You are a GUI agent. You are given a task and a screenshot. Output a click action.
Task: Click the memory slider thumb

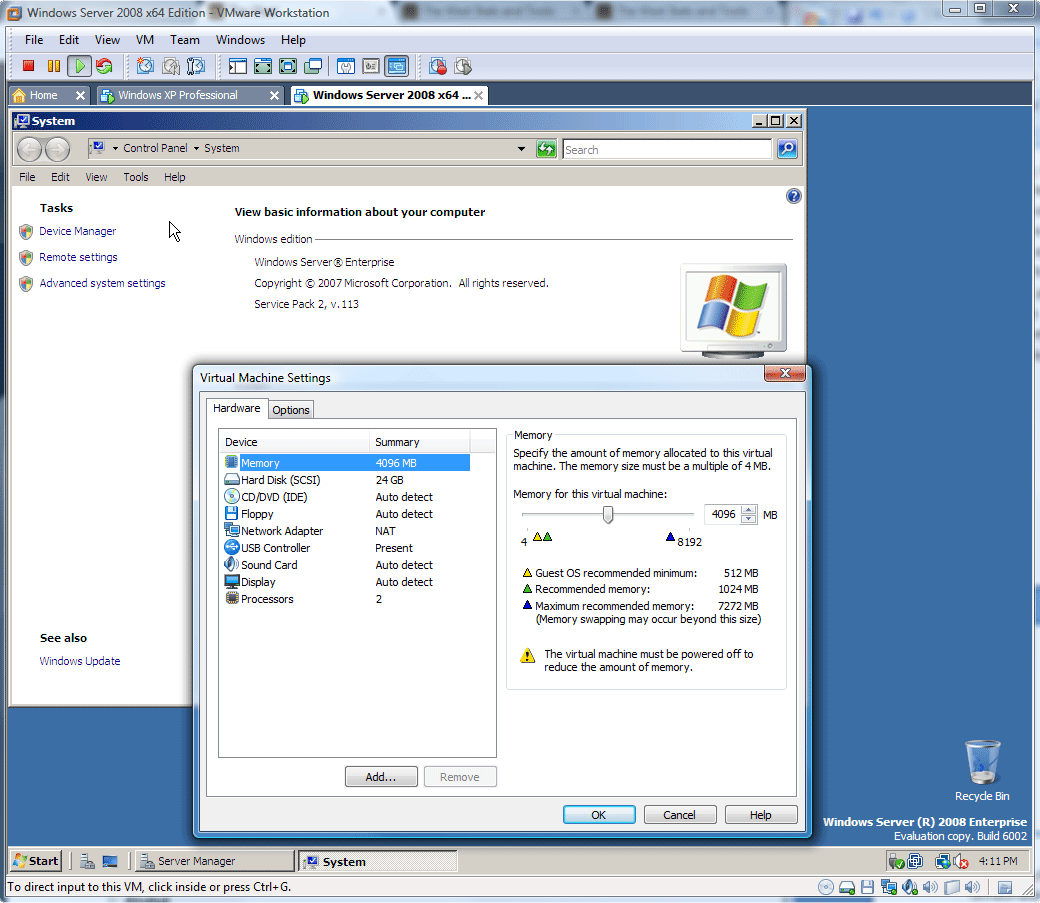(x=608, y=515)
